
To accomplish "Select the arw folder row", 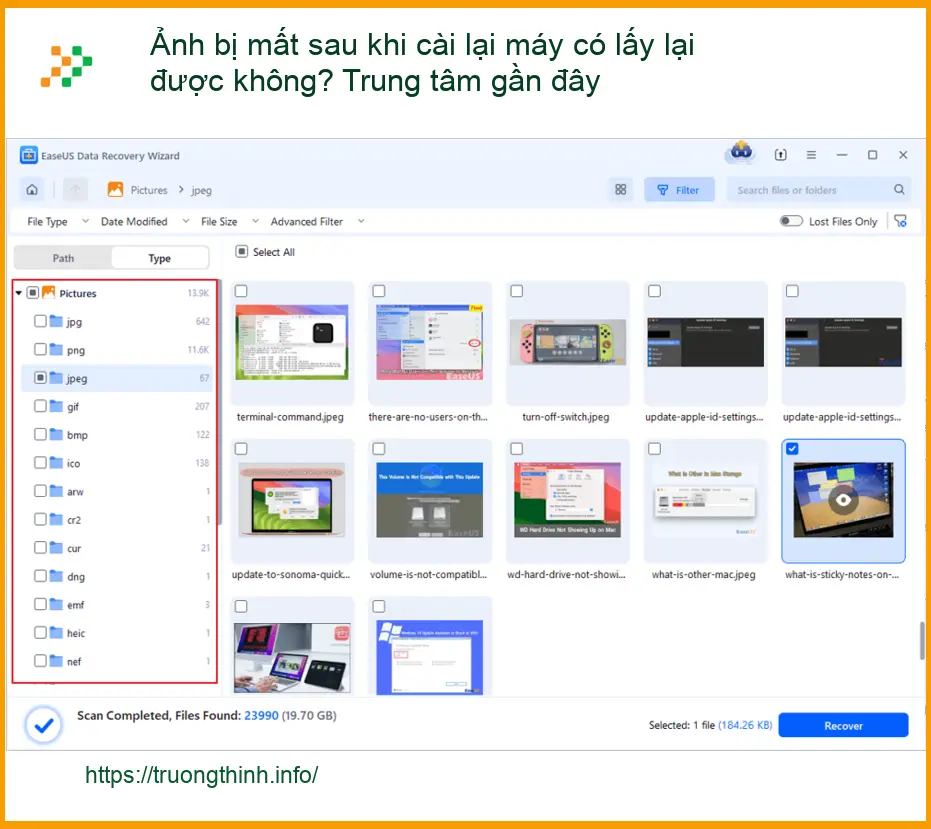I will point(116,491).
